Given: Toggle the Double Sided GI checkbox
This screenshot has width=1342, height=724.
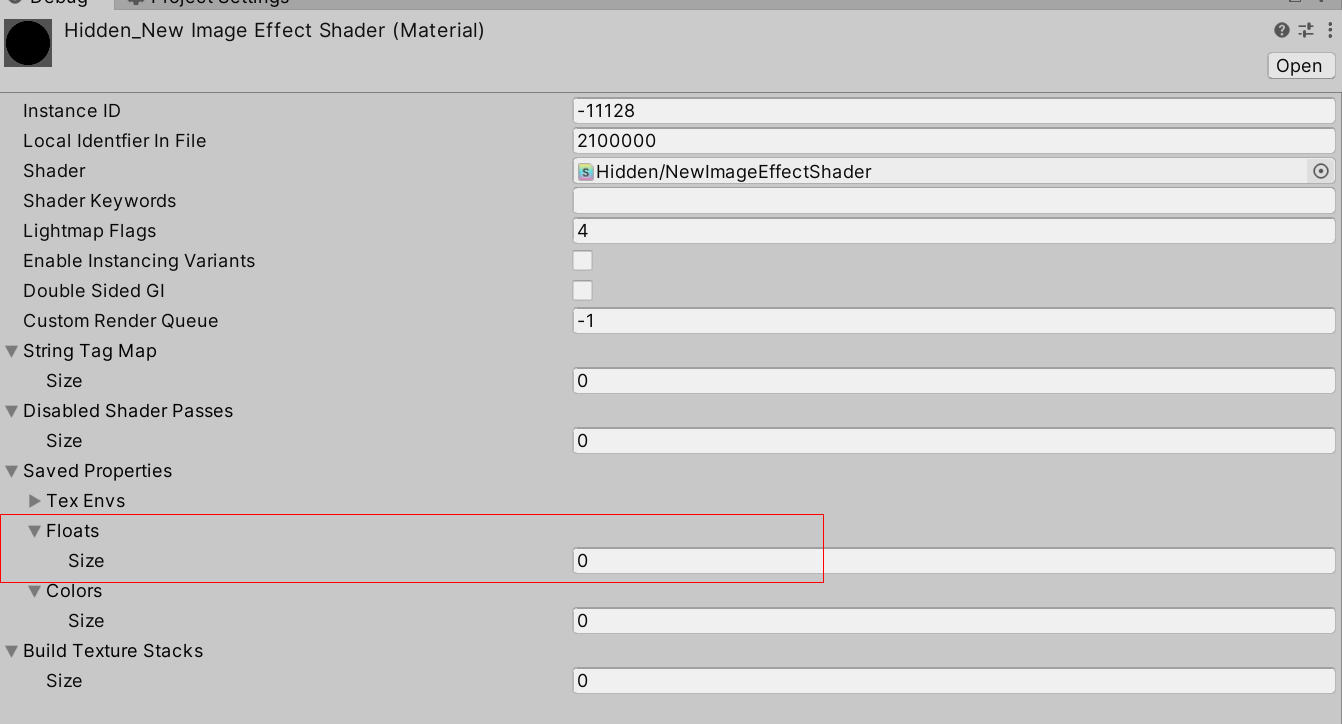Looking at the screenshot, I should click(x=582, y=290).
